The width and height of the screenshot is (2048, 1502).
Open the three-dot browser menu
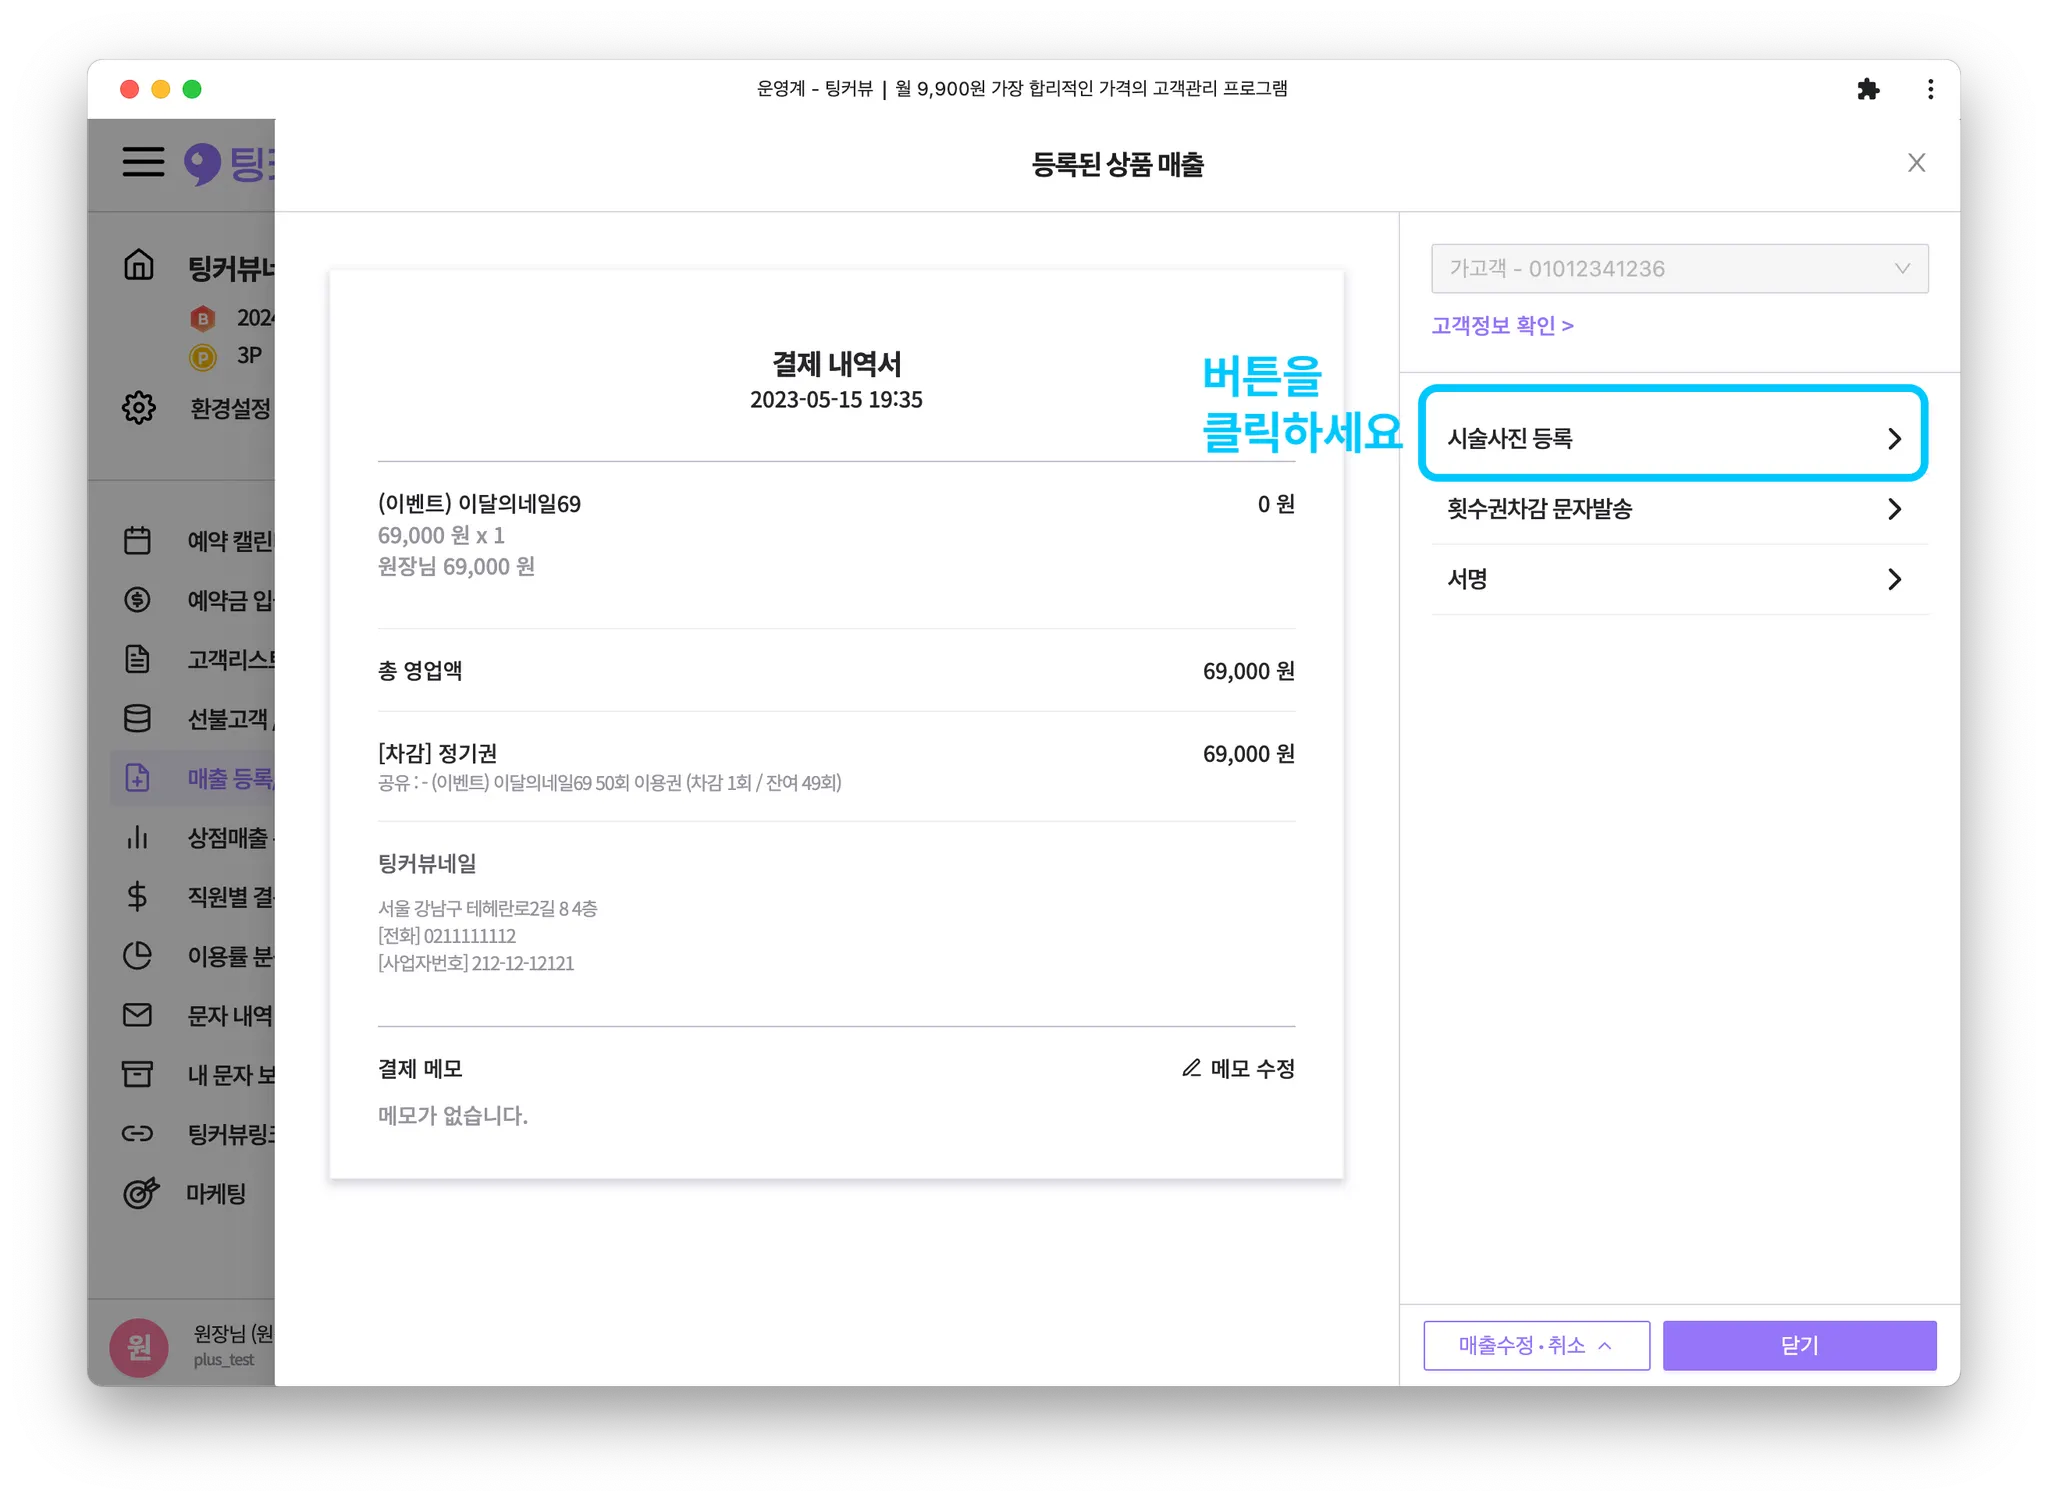pyautogui.click(x=1930, y=89)
